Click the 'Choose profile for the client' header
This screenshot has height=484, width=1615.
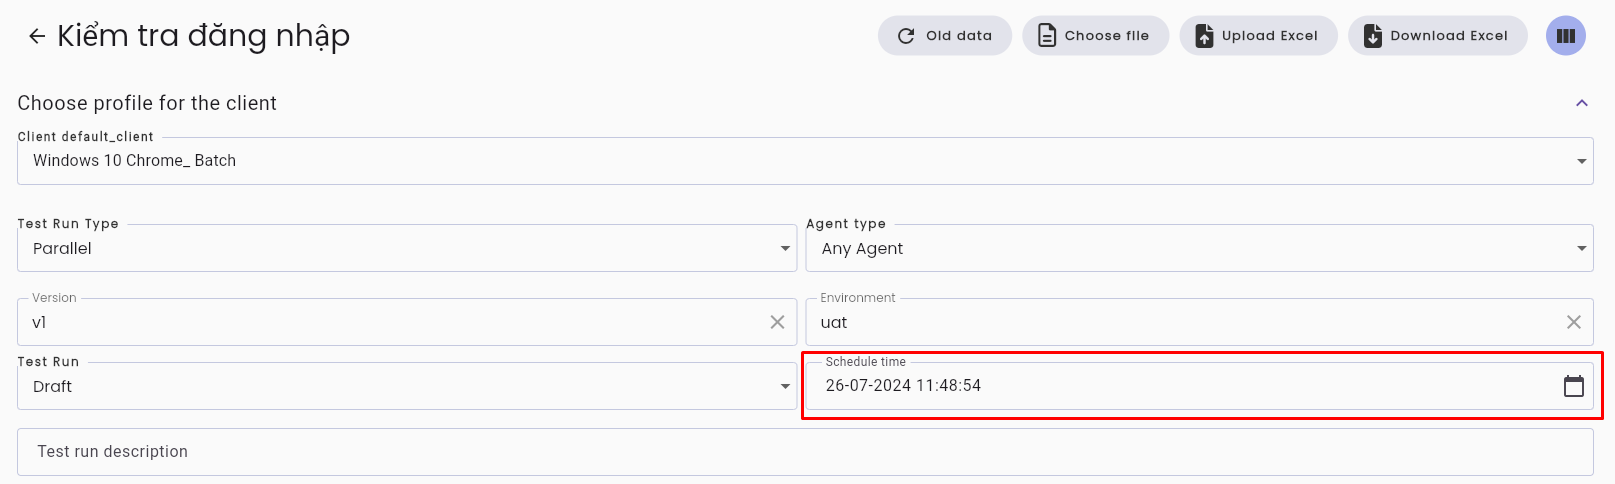coord(147,103)
